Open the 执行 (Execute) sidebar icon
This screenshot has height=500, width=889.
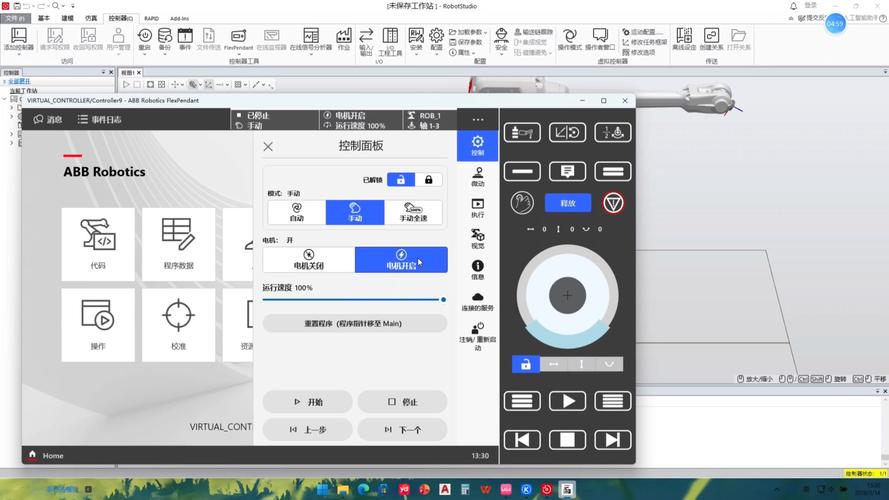tap(477, 207)
